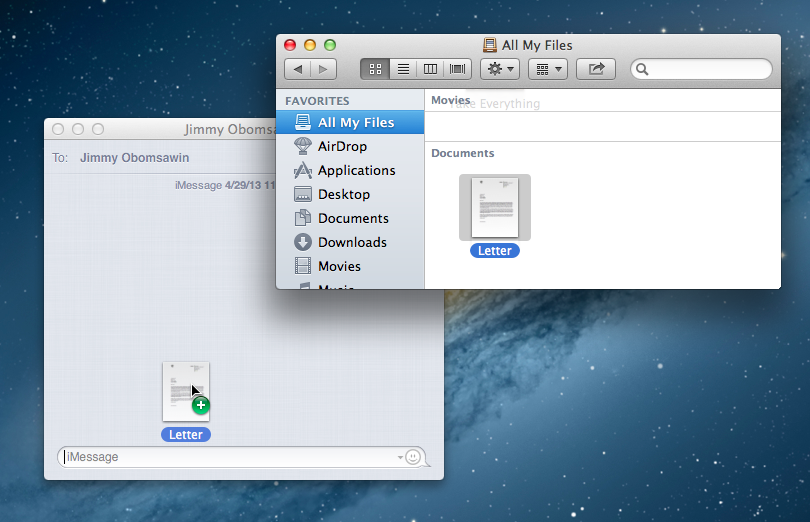810x522 pixels.
Task: Click the Desktop icon in sidebar
Action: coord(303,194)
